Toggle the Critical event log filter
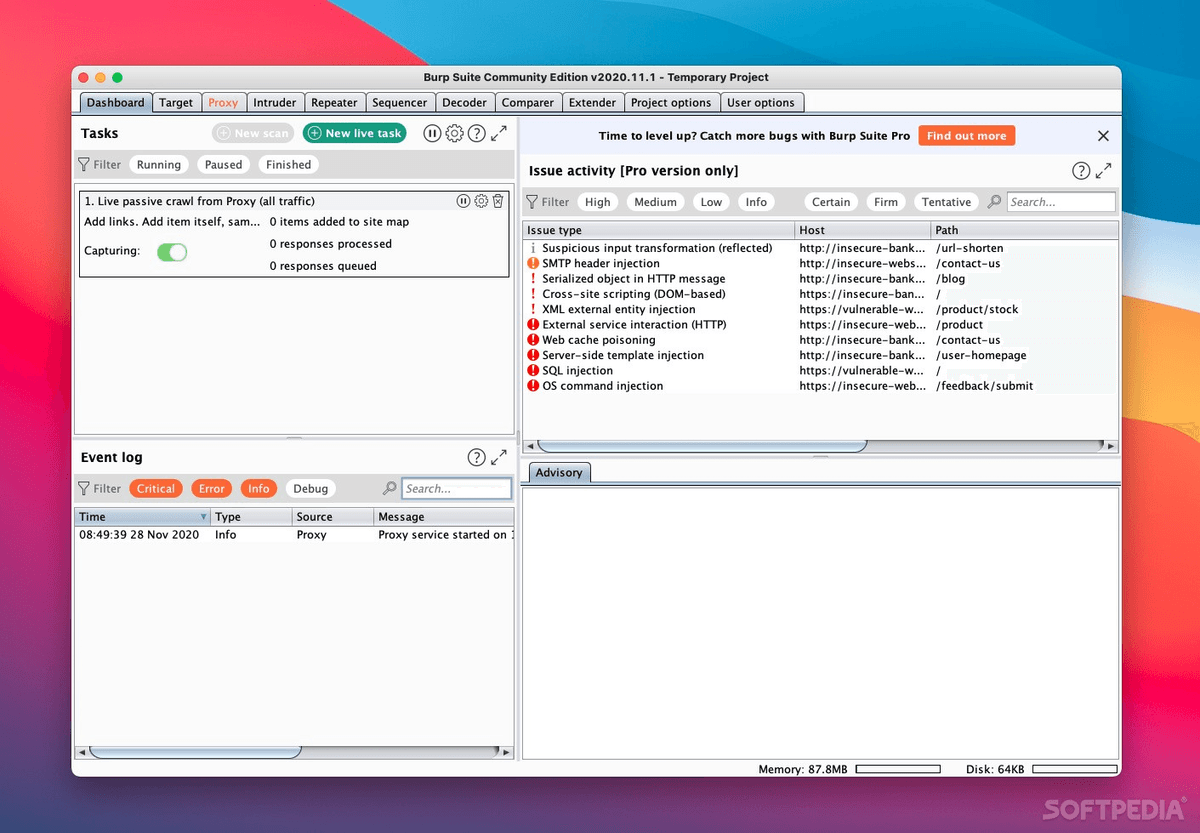1200x833 pixels. (156, 489)
